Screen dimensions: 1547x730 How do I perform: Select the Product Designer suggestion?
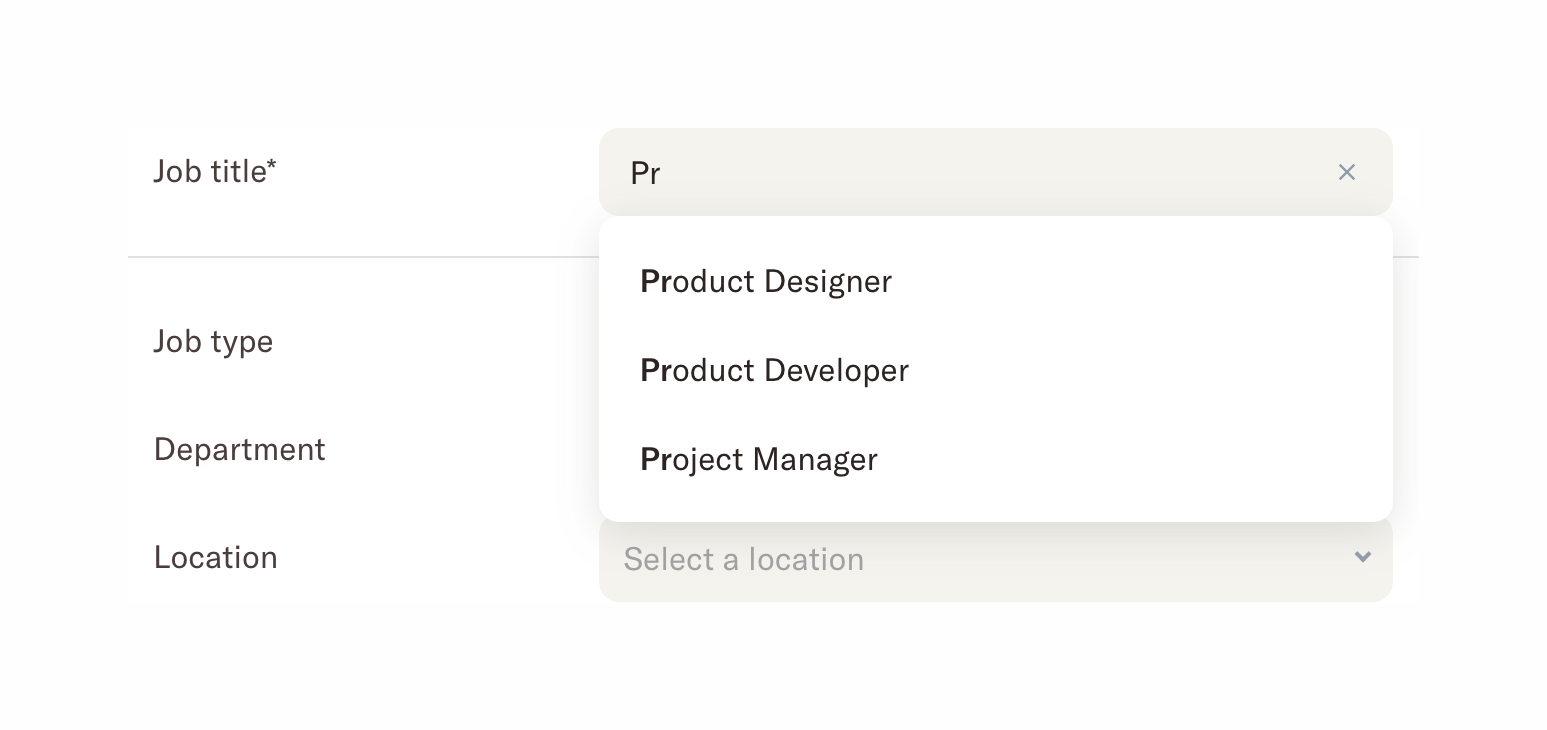766,282
